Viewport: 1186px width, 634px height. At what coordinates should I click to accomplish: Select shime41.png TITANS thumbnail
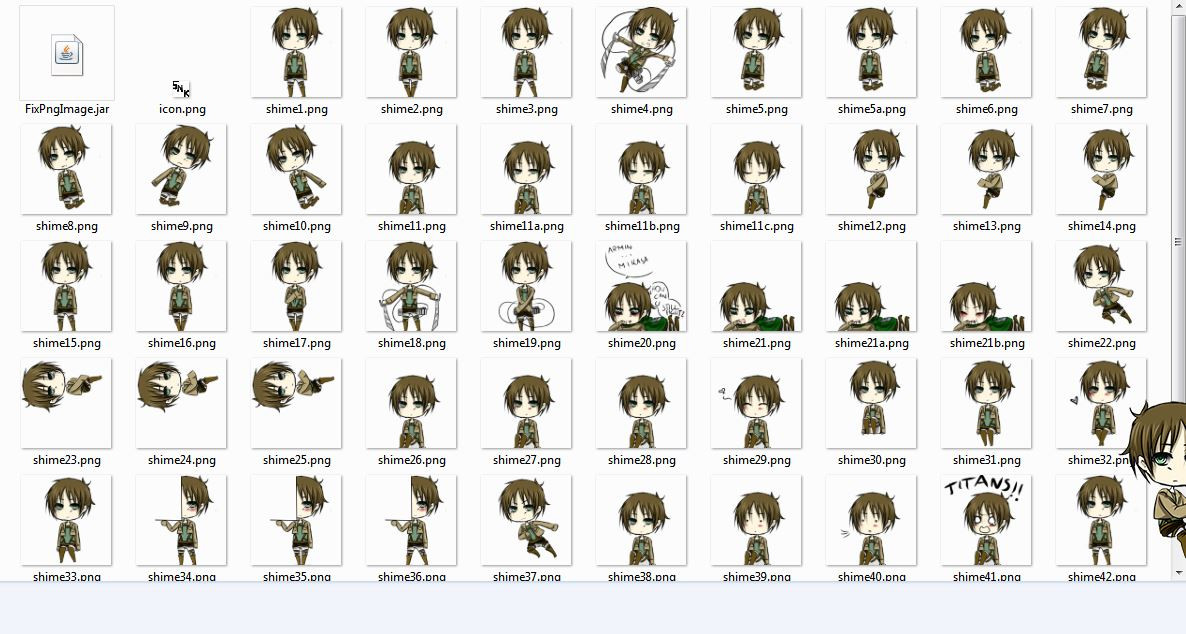point(986,521)
